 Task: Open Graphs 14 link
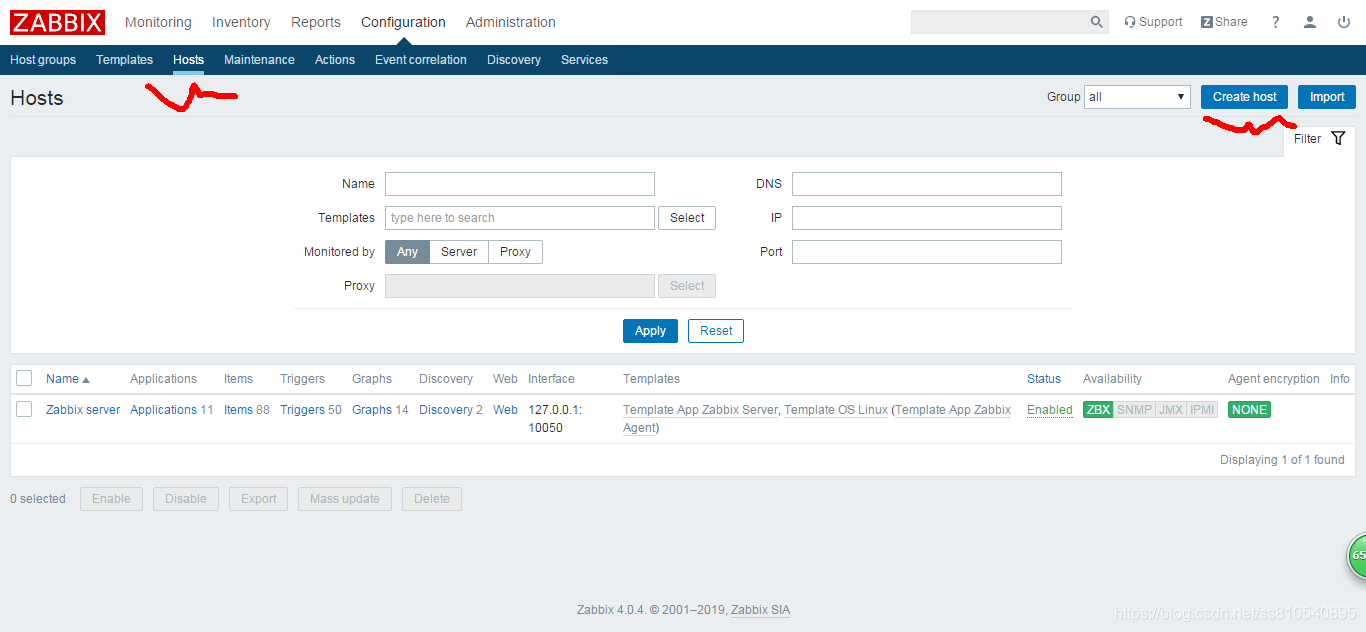click(372, 410)
